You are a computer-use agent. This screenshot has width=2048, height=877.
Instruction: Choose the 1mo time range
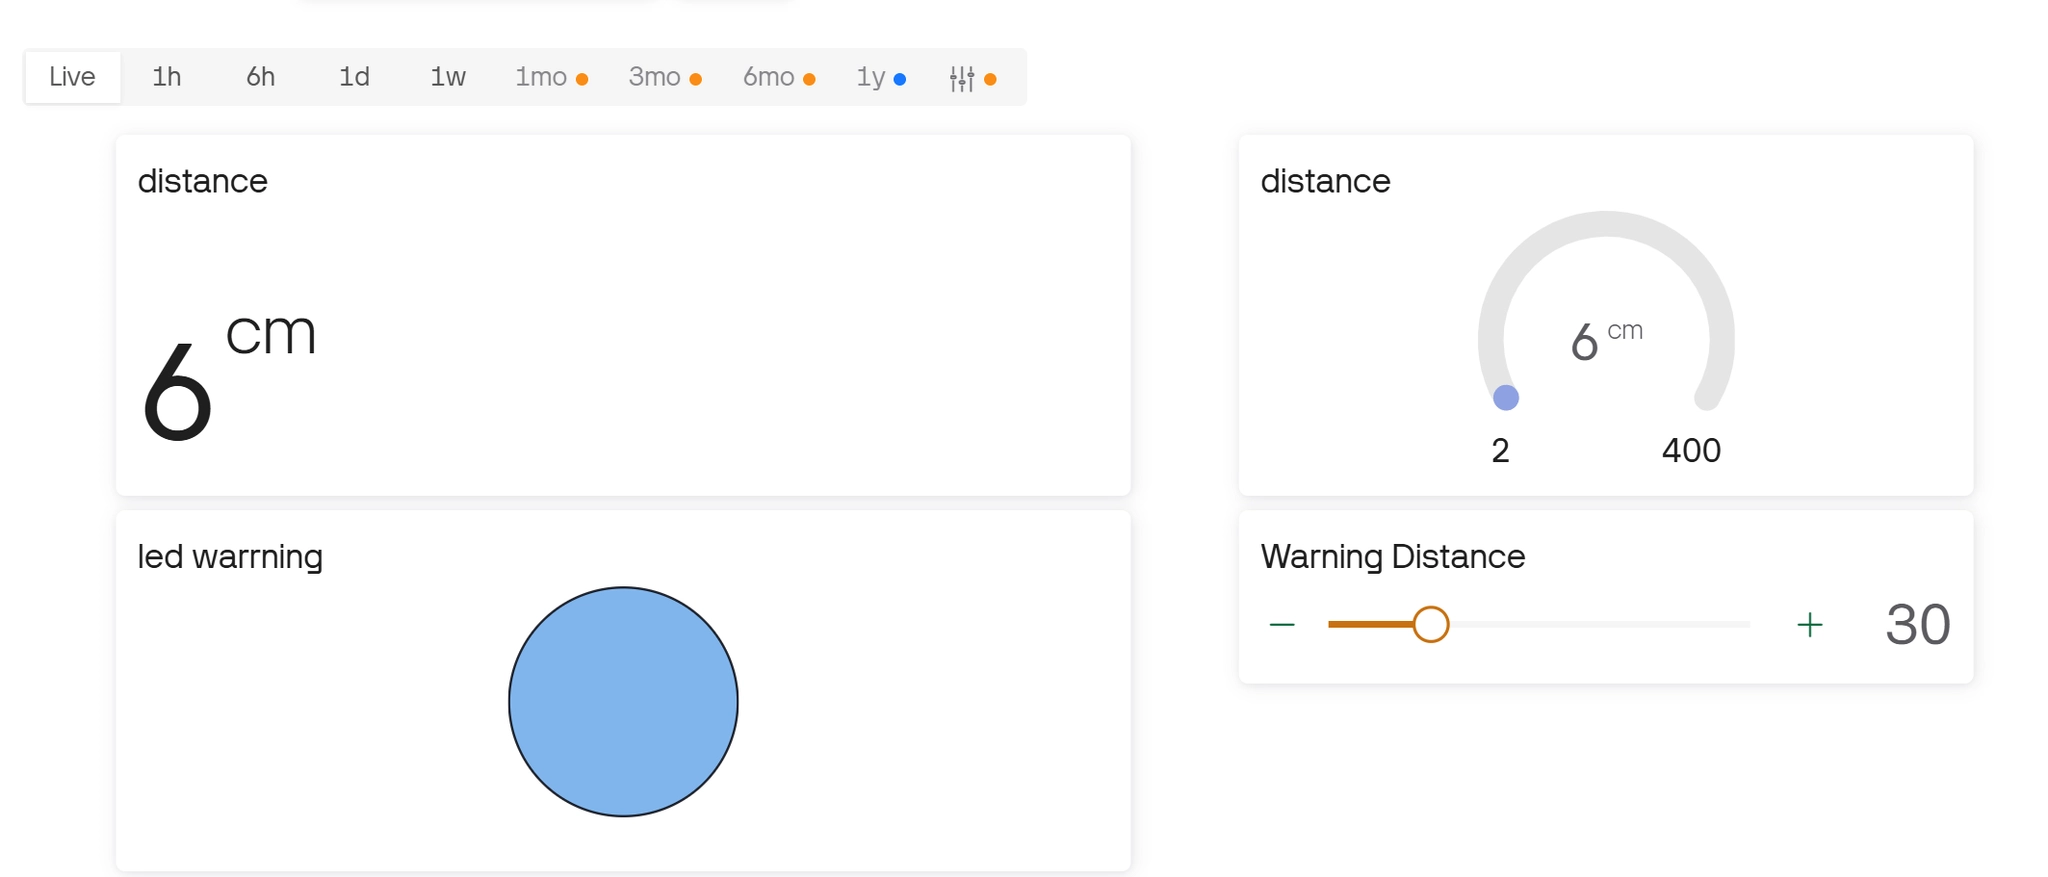pyautogui.click(x=551, y=77)
